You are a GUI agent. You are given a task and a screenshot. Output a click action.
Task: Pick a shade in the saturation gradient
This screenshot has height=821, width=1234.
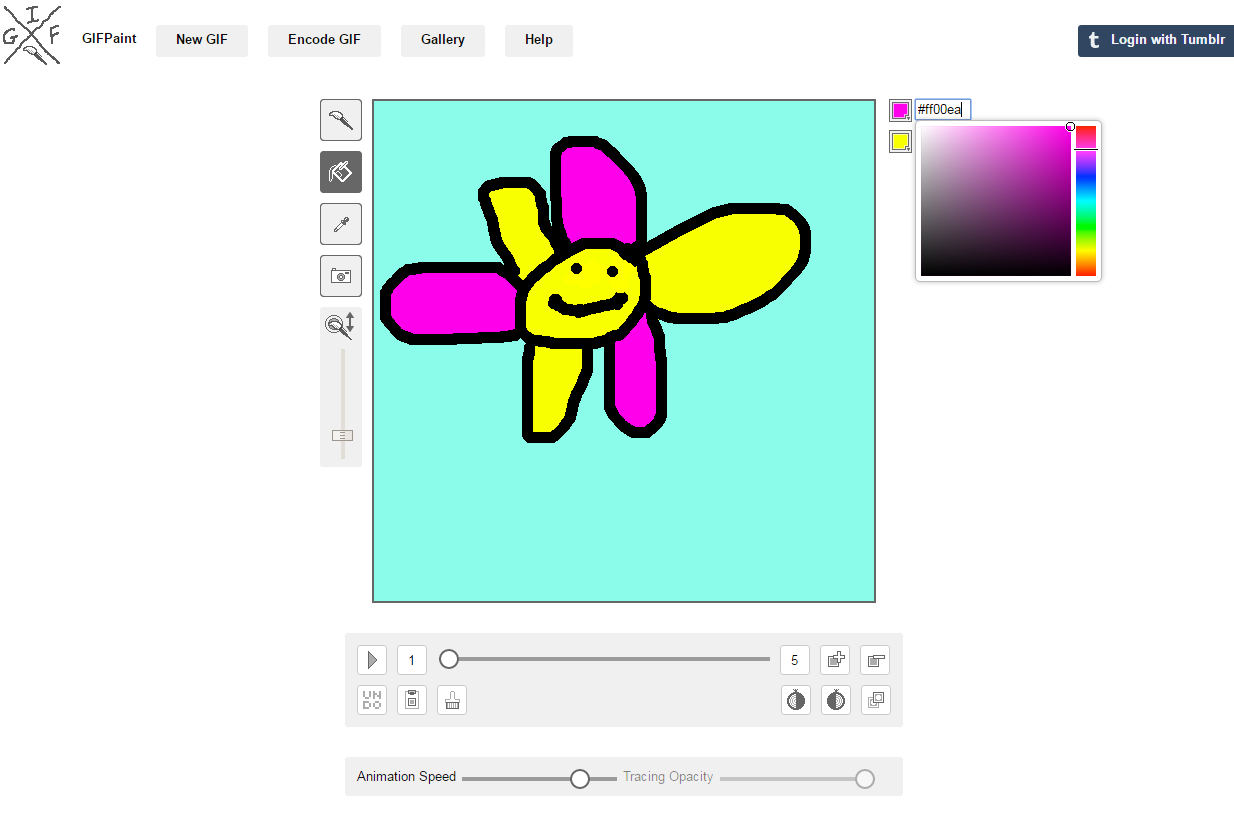(996, 201)
